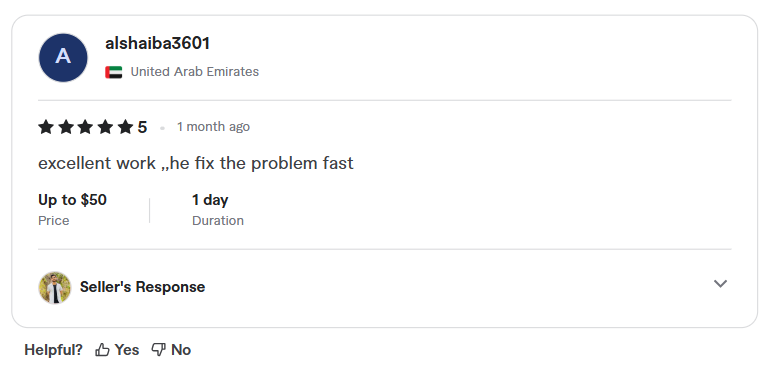Click the 'Up to $50' price value

click(x=72, y=200)
